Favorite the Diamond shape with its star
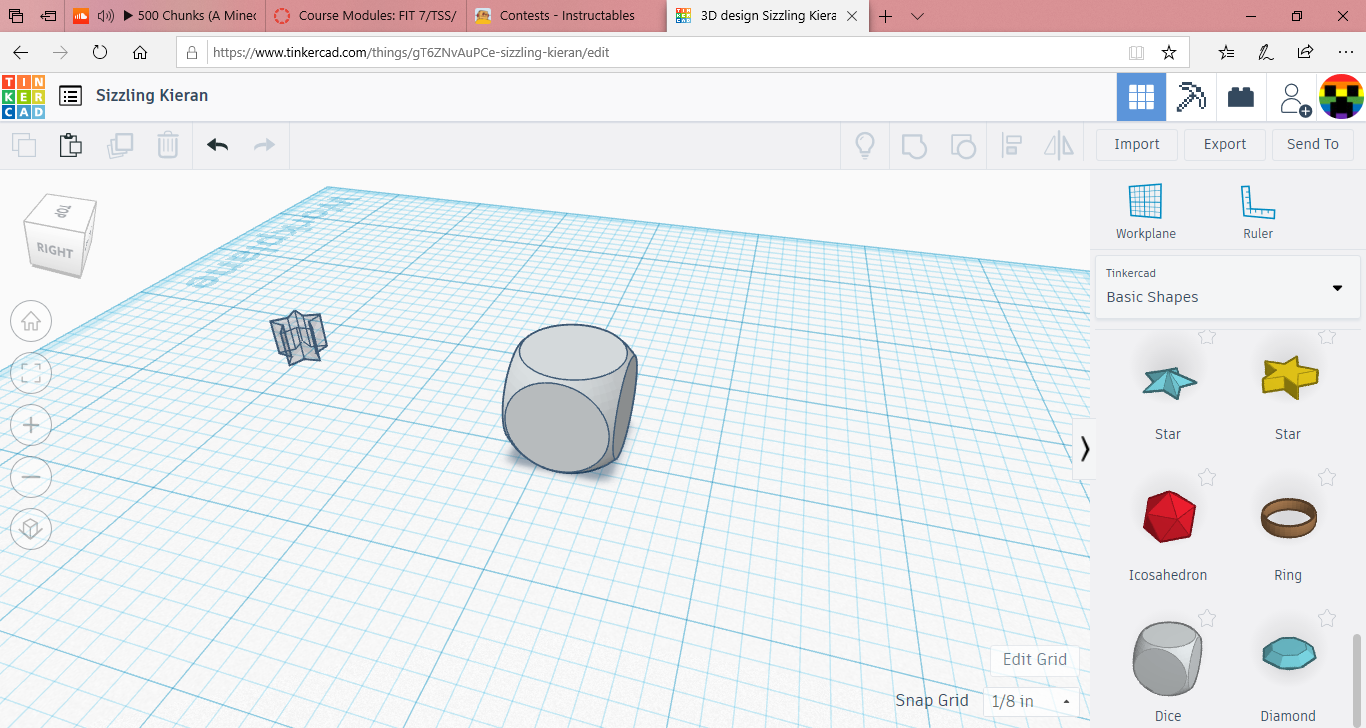This screenshot has width=1366, height=728. [1327, 619]
